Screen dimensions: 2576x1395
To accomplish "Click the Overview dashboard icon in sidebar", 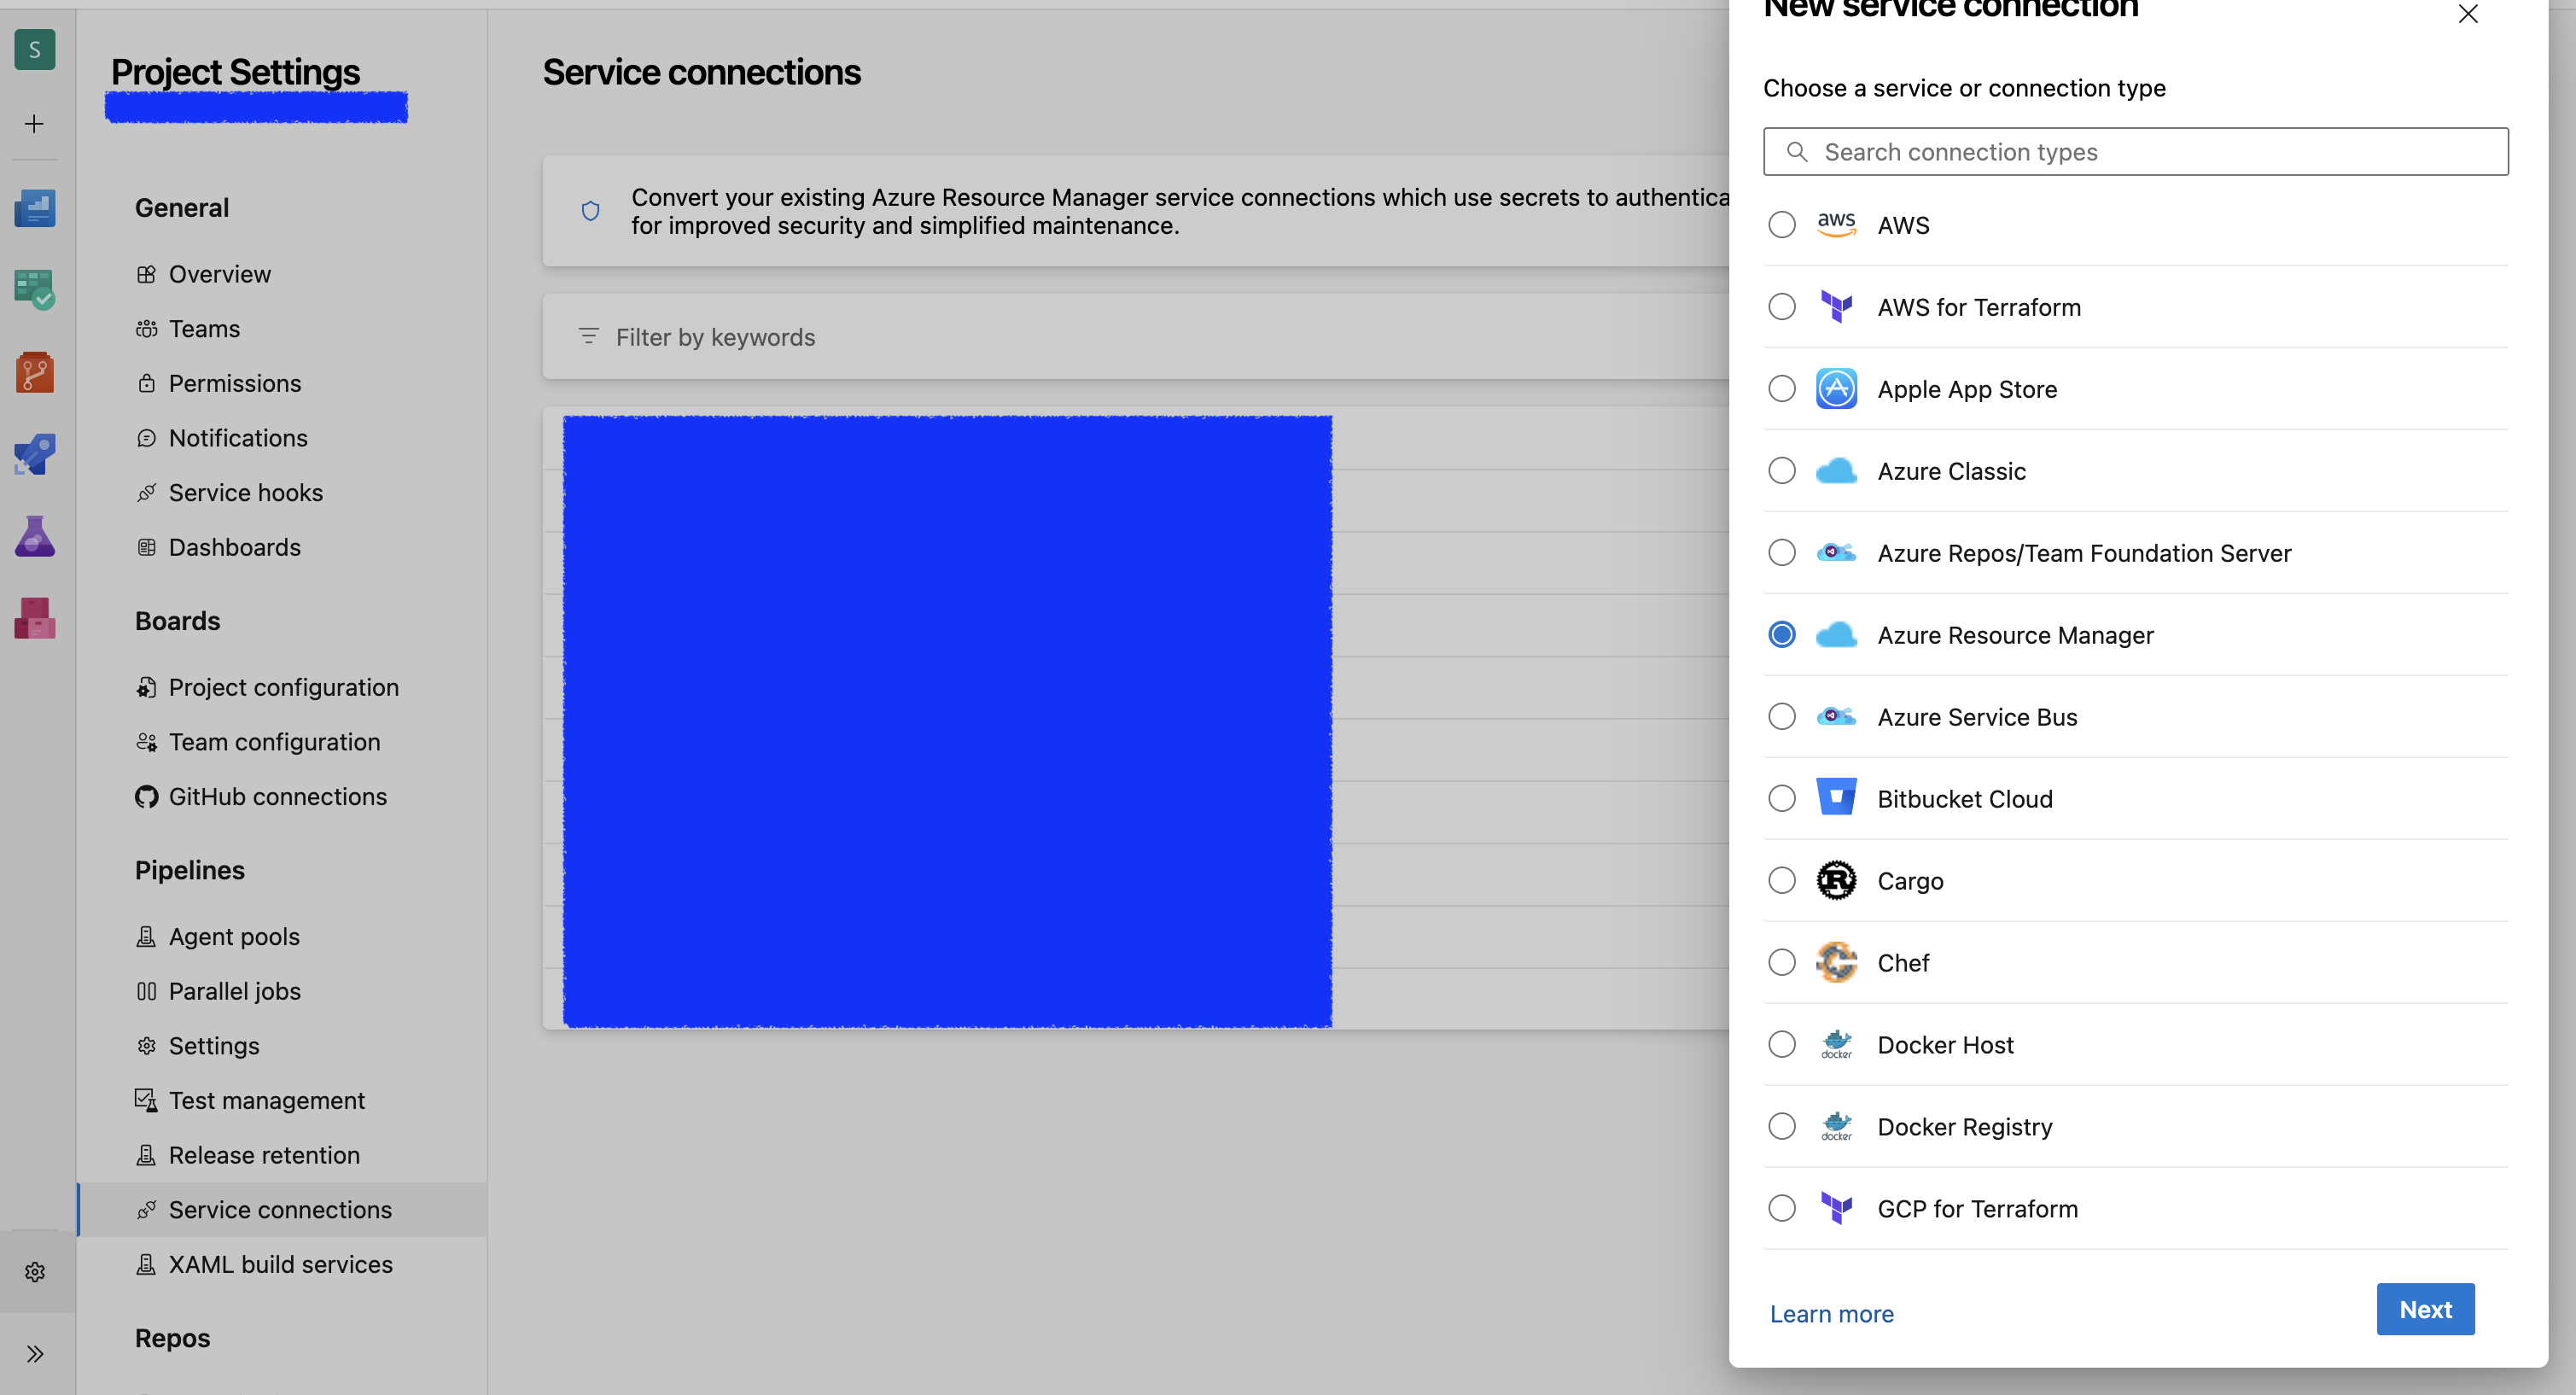I will [x=35, y=208].
